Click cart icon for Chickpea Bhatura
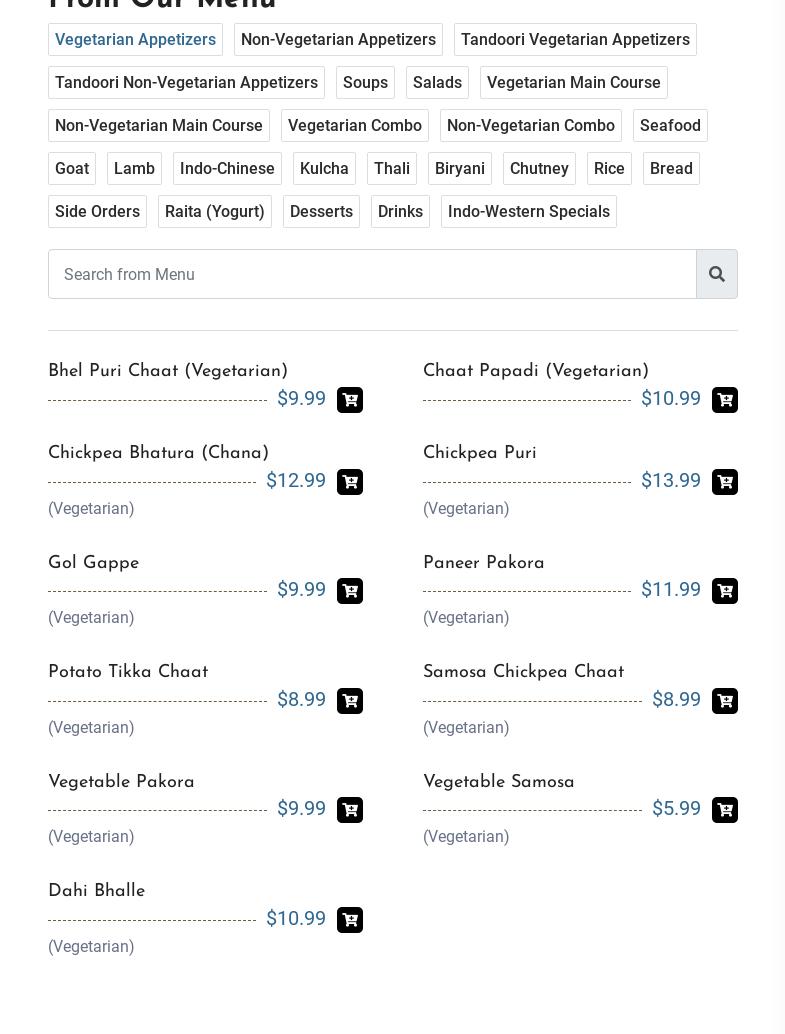This screenshot has width=785, height=1034. [x=350, y=482]
